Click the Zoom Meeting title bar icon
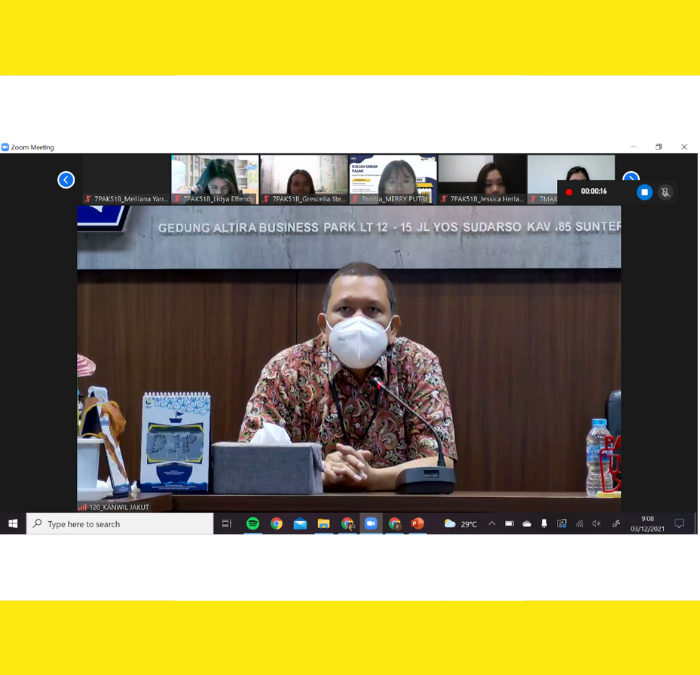 (5, 147)
